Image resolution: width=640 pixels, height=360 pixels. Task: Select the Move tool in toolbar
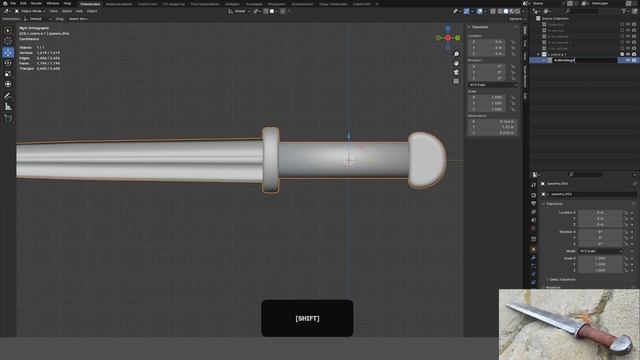click(8, 52)
